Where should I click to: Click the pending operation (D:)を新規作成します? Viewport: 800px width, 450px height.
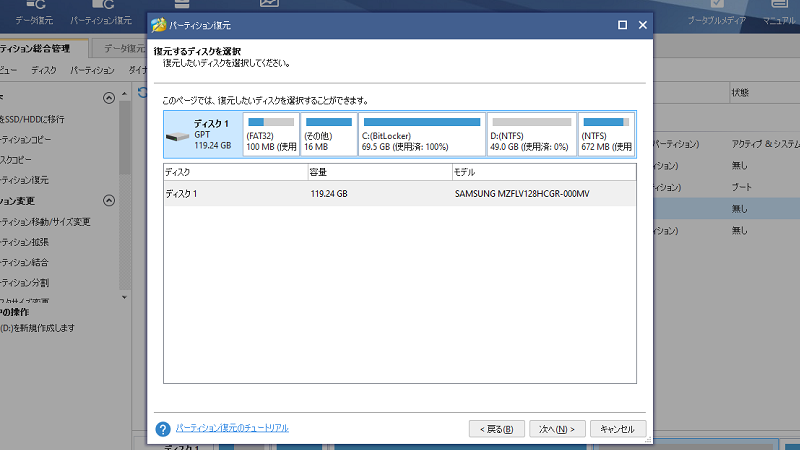point(38,328)
